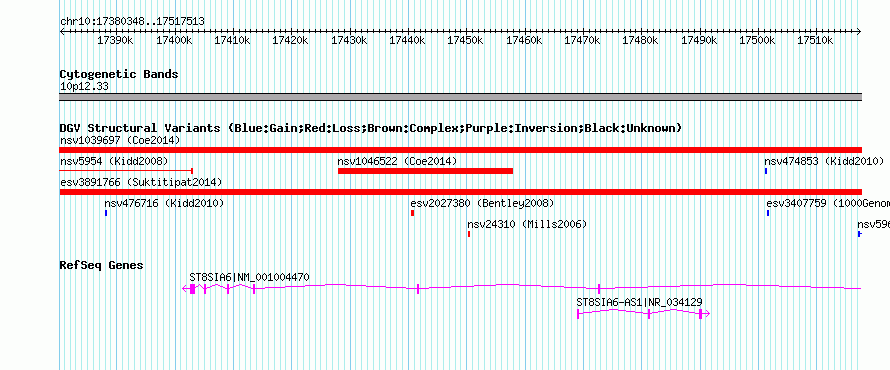Click the 17420k ruler tick label
Viewport: 890px width, 370px height.
(291, 40)
